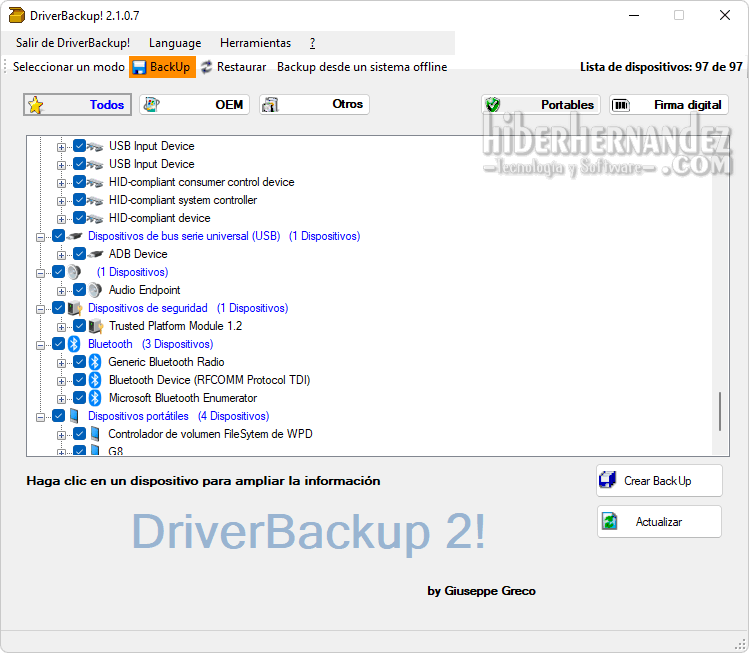Uncheck the USB serial bus category checkbox

coord(58,236)
